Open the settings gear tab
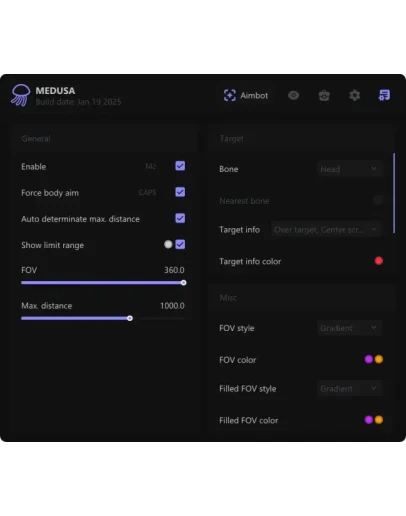The image size is (406, 516). tap(354, 95)
